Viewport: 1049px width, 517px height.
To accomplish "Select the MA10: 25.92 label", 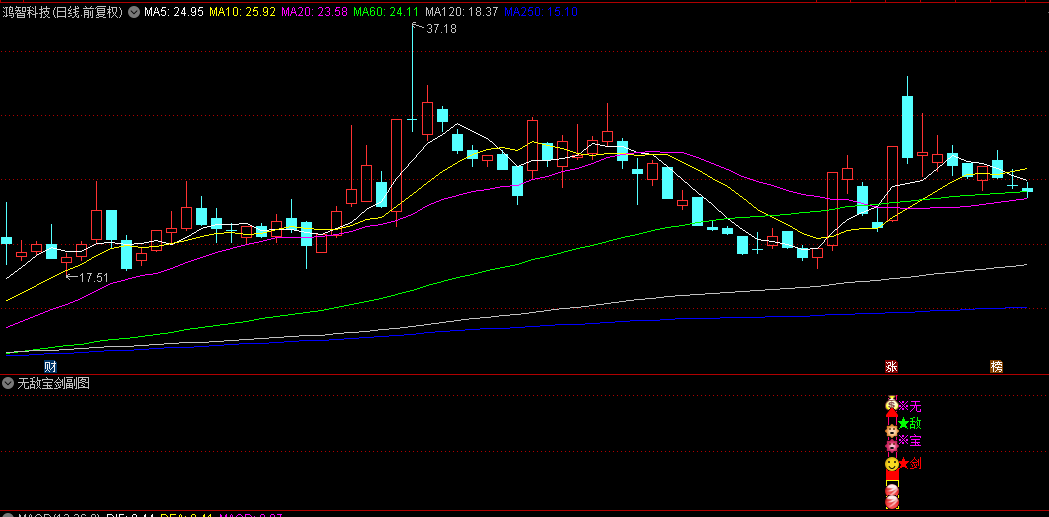I will tap(243, 11).
